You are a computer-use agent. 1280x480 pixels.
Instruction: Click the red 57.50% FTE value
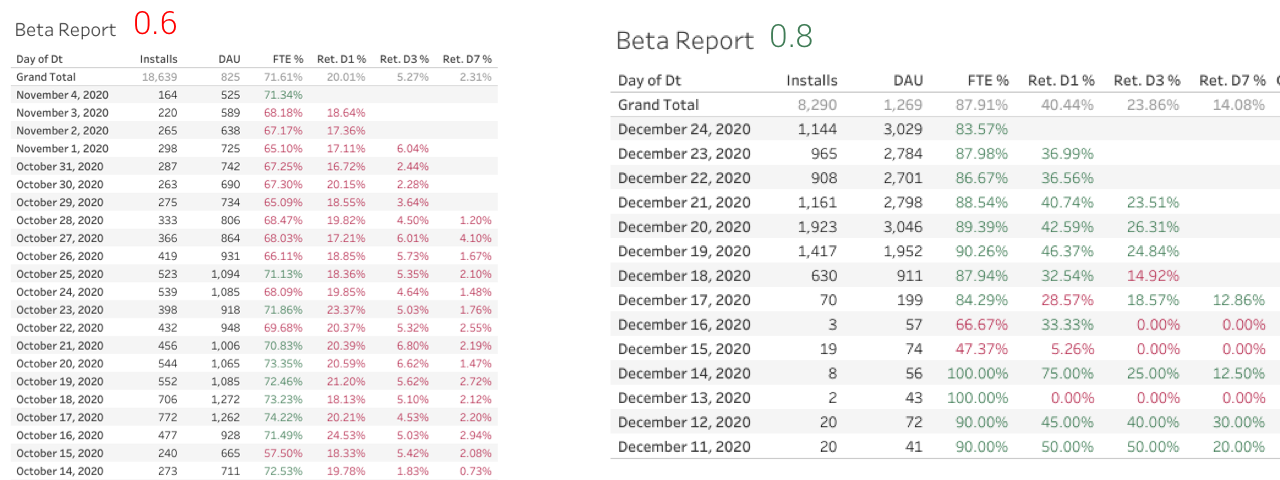(283, 455)
